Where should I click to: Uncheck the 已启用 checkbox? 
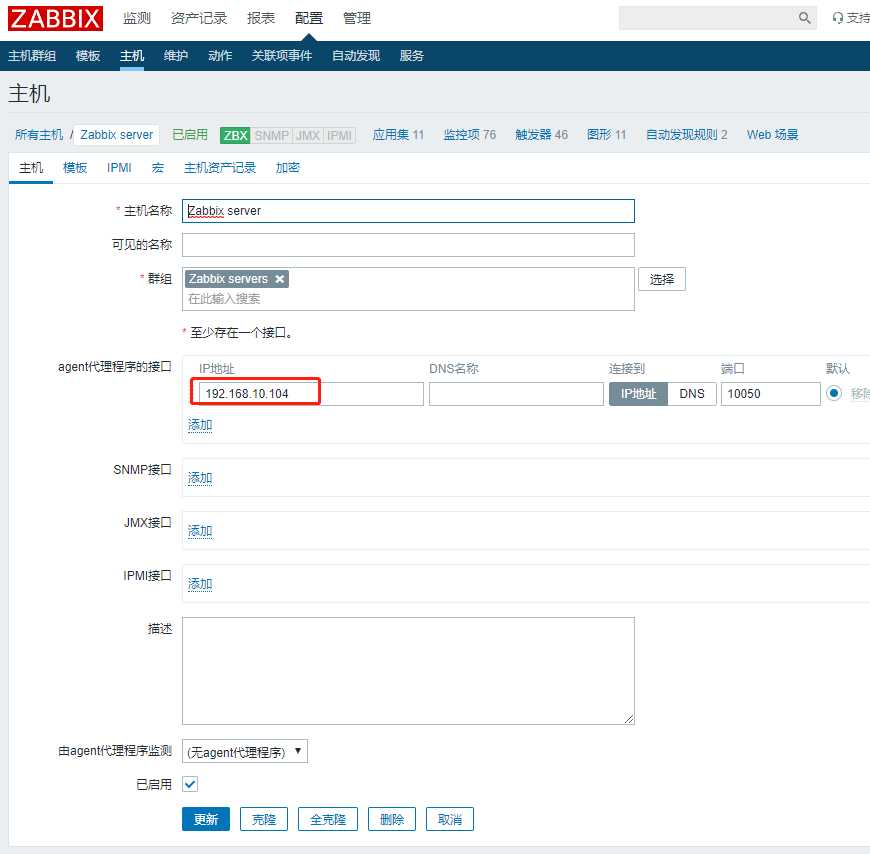click(189, 784)
